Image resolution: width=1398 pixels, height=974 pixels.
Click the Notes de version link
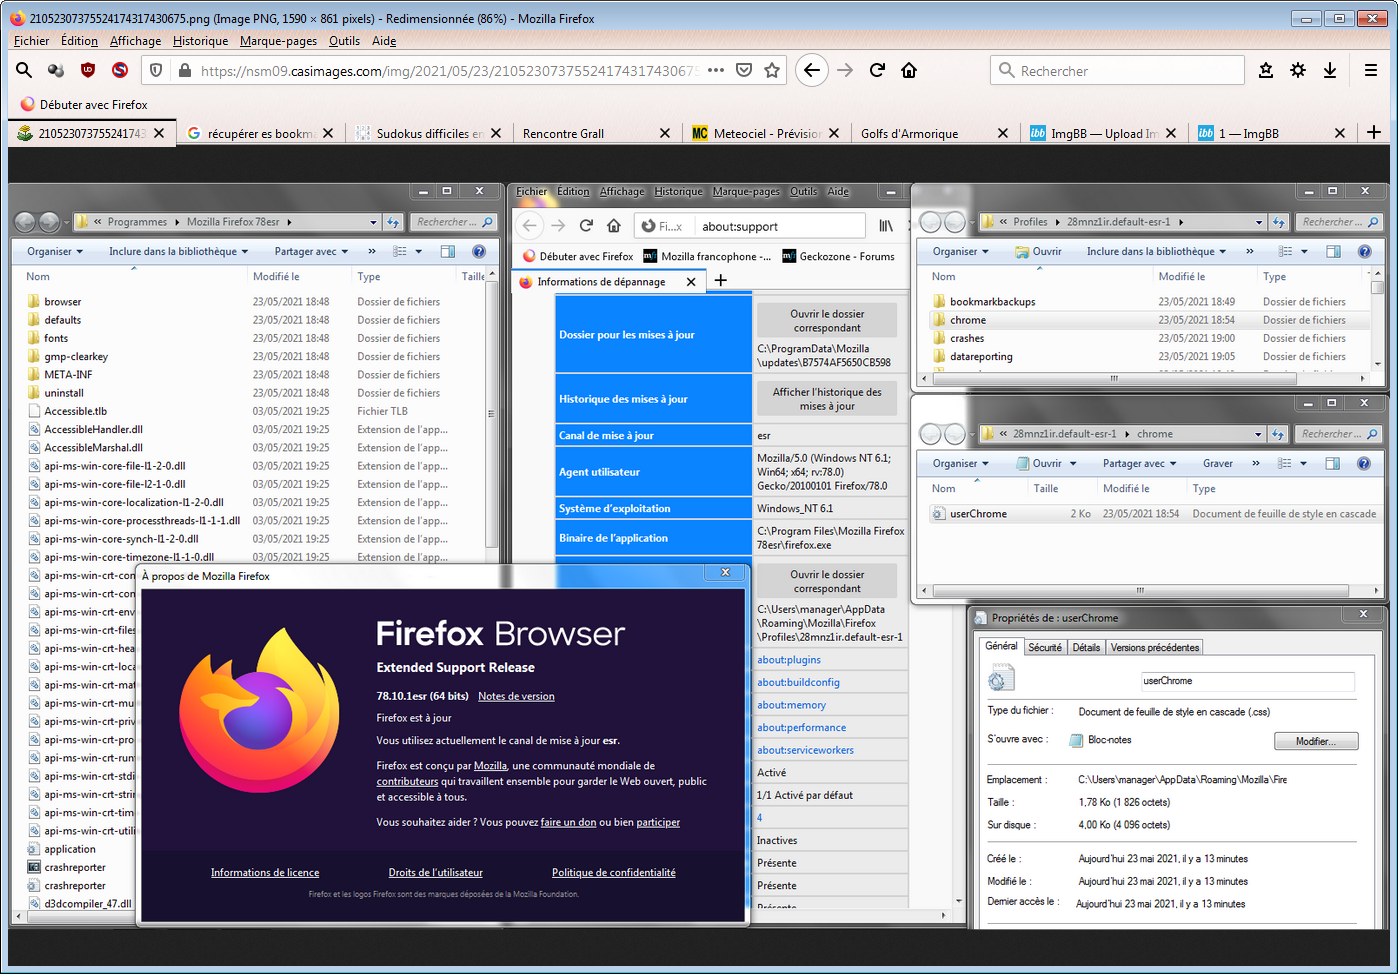click(x=516, y=696)
